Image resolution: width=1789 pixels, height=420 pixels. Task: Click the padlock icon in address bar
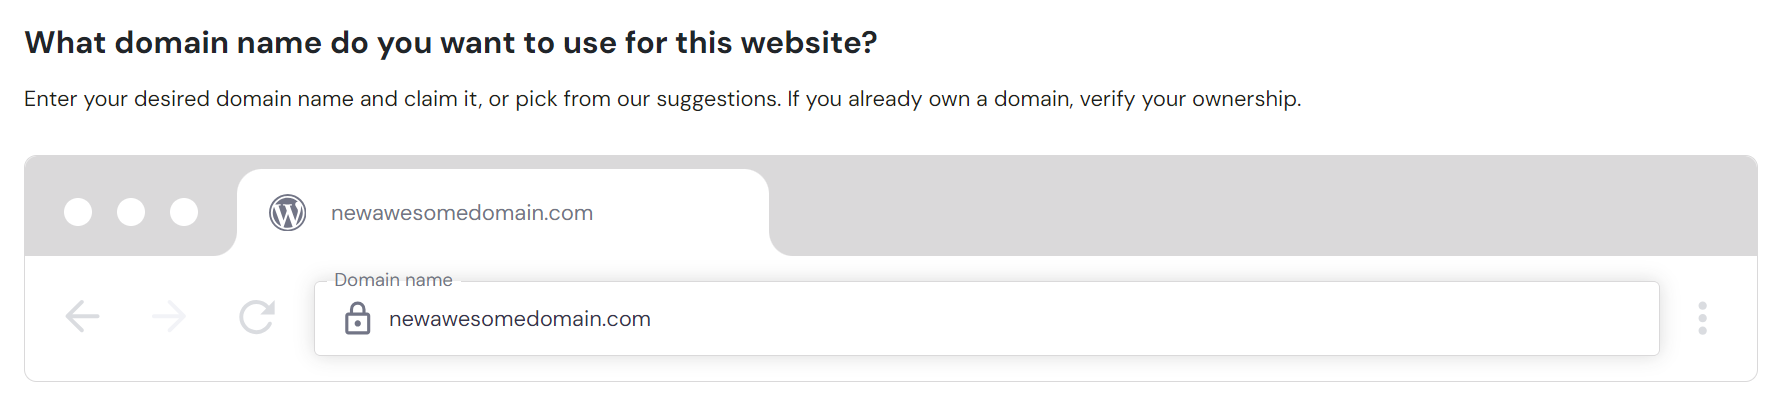(357, 319)
